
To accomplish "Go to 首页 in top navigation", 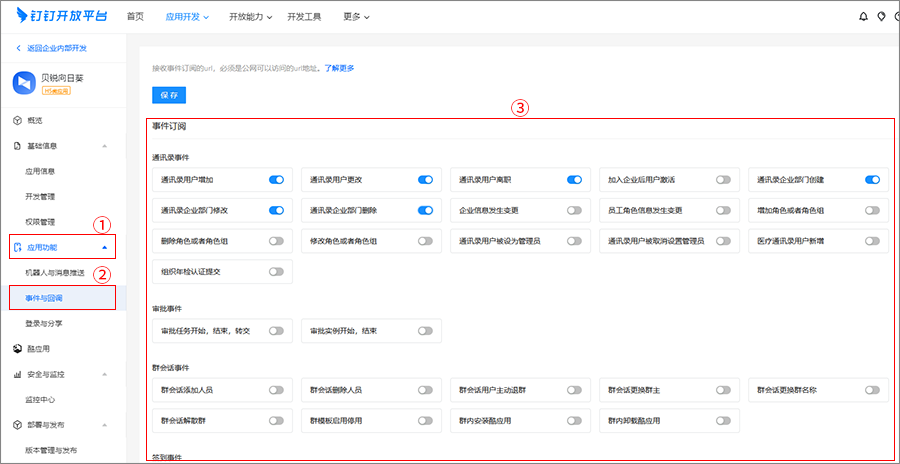I will [135, 17].
